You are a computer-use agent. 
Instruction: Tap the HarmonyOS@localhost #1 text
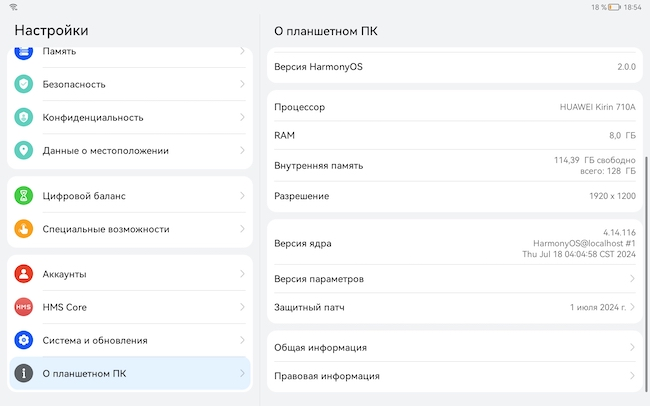click(584, 243)
